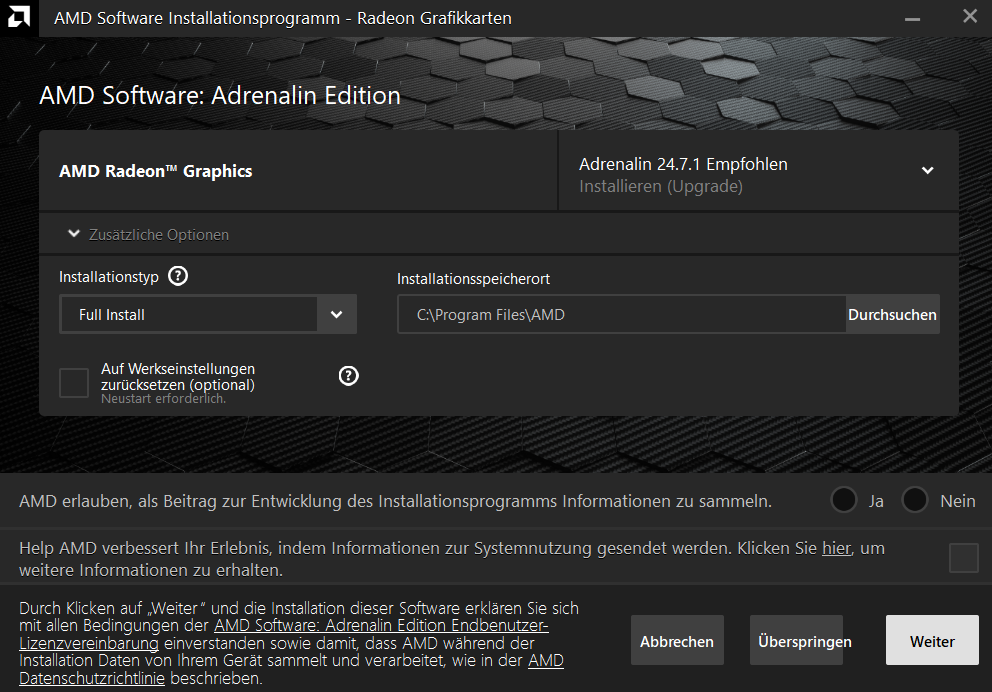This screenshot has height=692, width=992.
Task: Cancel installation with Abbrechen
Action: [677, 640]
